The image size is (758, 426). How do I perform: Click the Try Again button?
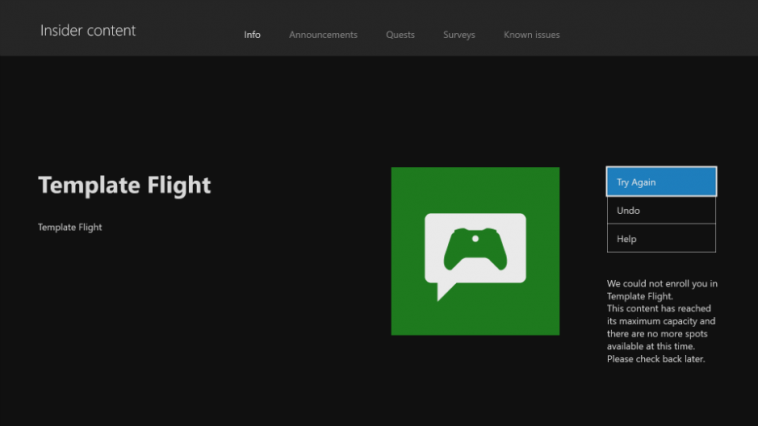[661, 182]
